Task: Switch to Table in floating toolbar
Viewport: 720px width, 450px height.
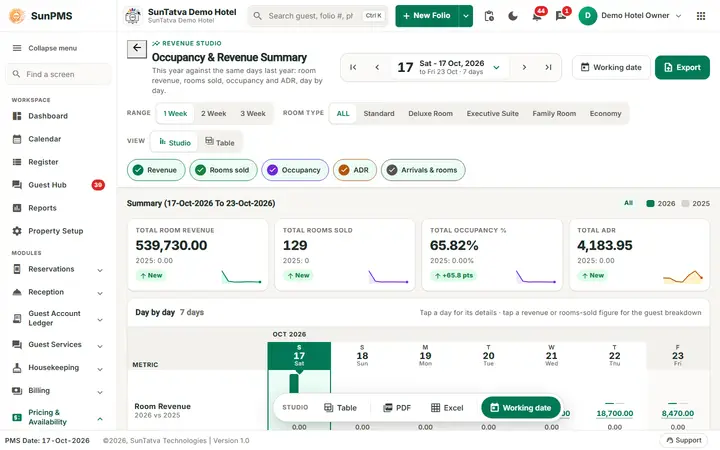Action: pyautogui.click(x=340, y=408)
